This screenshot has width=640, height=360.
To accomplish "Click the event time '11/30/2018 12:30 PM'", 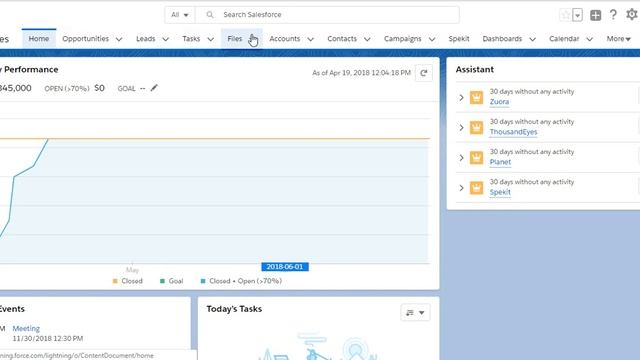I will pyautogui.click(x=48, y=339).
